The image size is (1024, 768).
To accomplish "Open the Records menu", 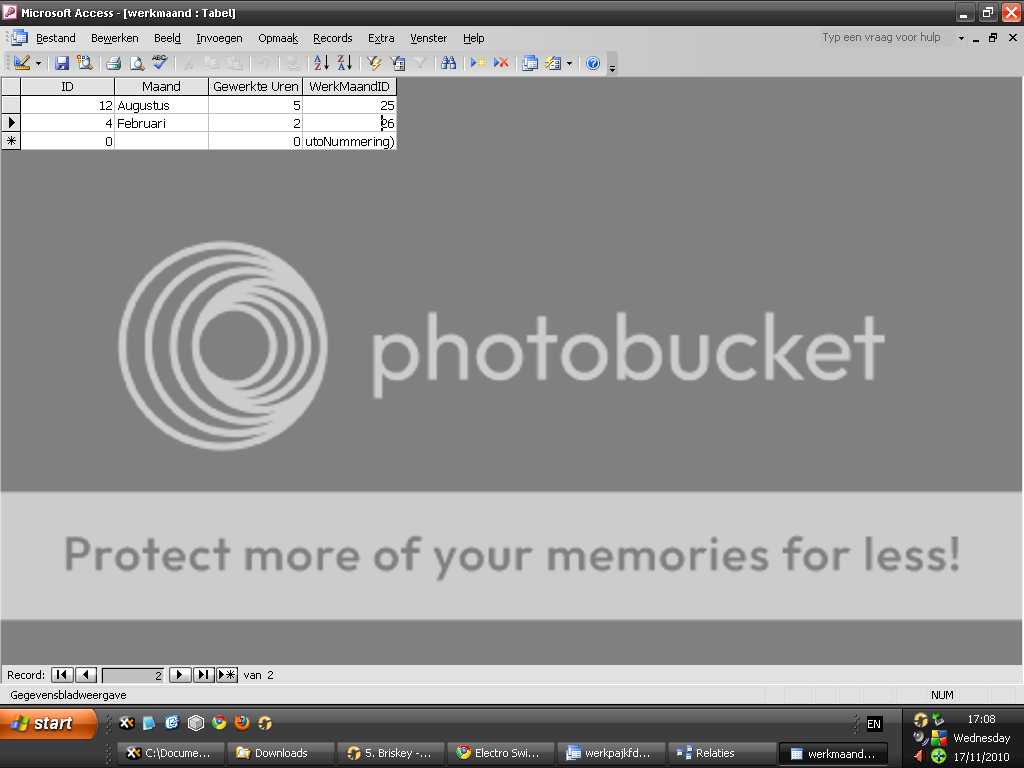I will pyautogui.click(x=332, y=38).
